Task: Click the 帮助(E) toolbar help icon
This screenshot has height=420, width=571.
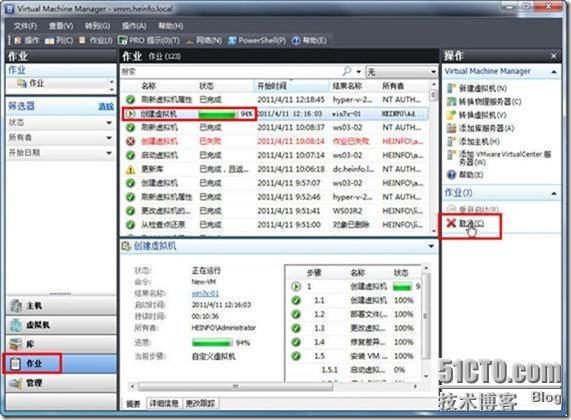Action: (x=309, y=40)
